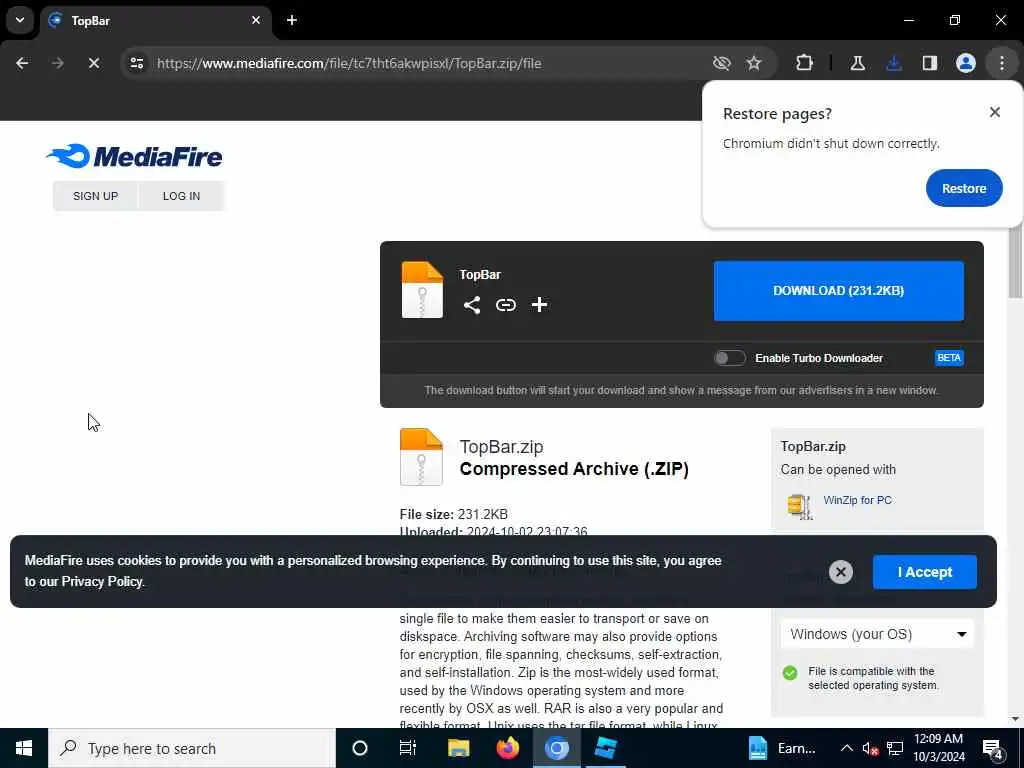Open the Chrome Labs flask icon
This screenshot has height=768, width=1024.
pyautogui.click(x=857, y=63)
